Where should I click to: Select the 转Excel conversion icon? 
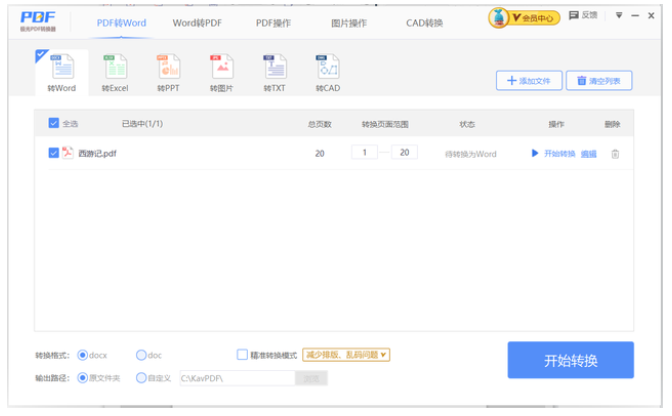tap(115, 69)
